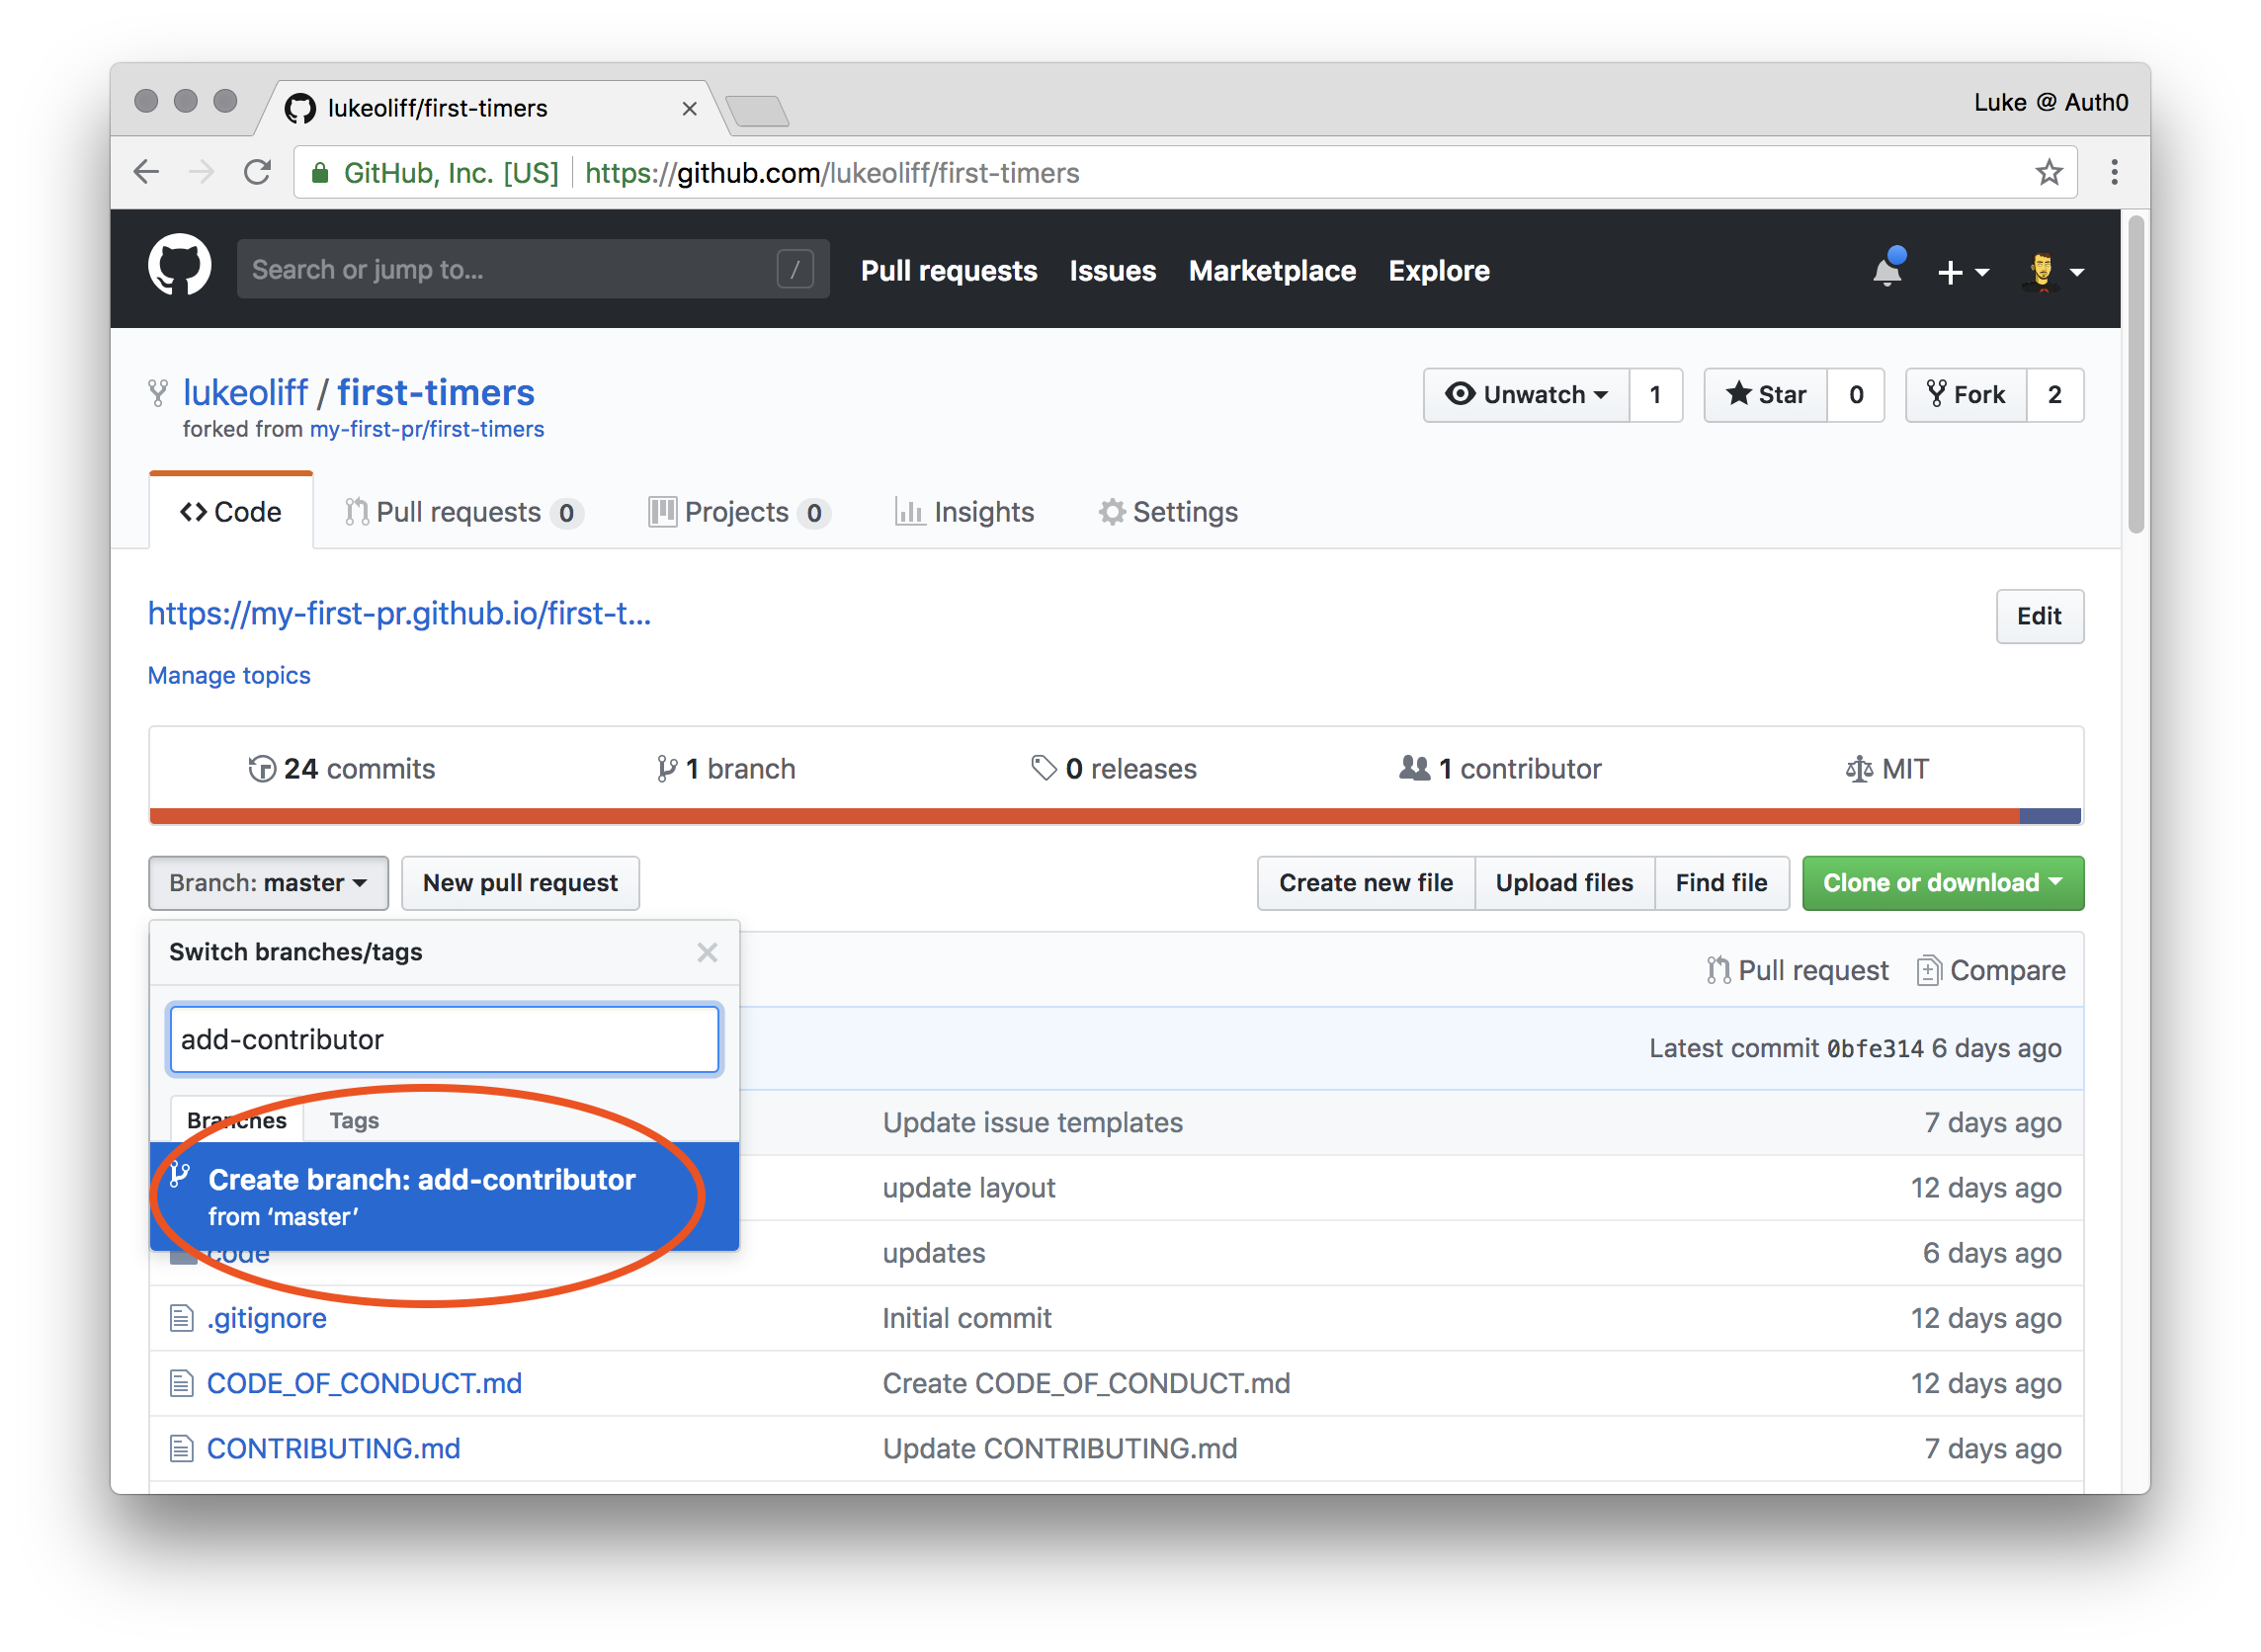Screen dimensions: 2261x1652
Task: Bookmark page with star icon
Action: click(x=2049, y=173)
